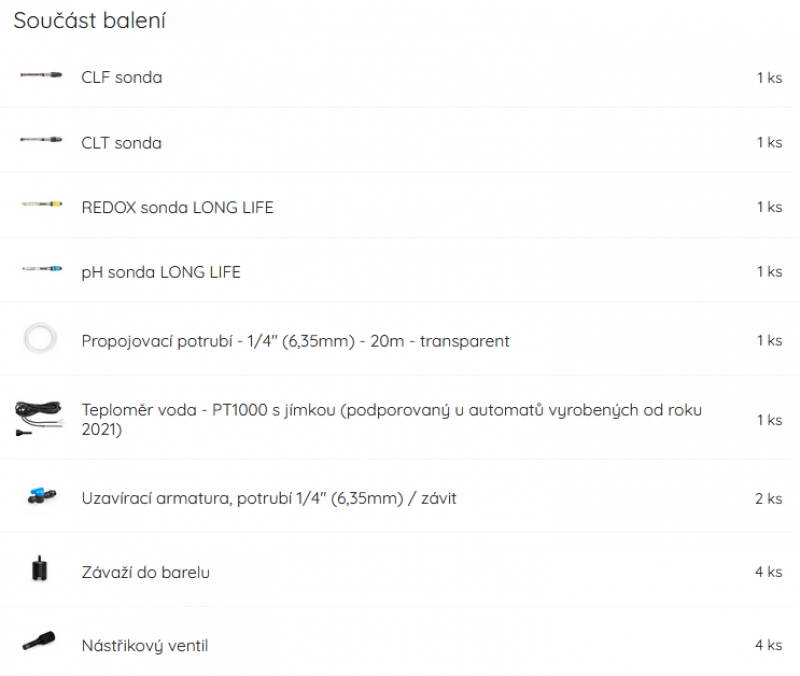Open the pH sonda LONG LIFE link
Image resolution: width=800 pixels, height=676 pixels.
coord(161,272)
